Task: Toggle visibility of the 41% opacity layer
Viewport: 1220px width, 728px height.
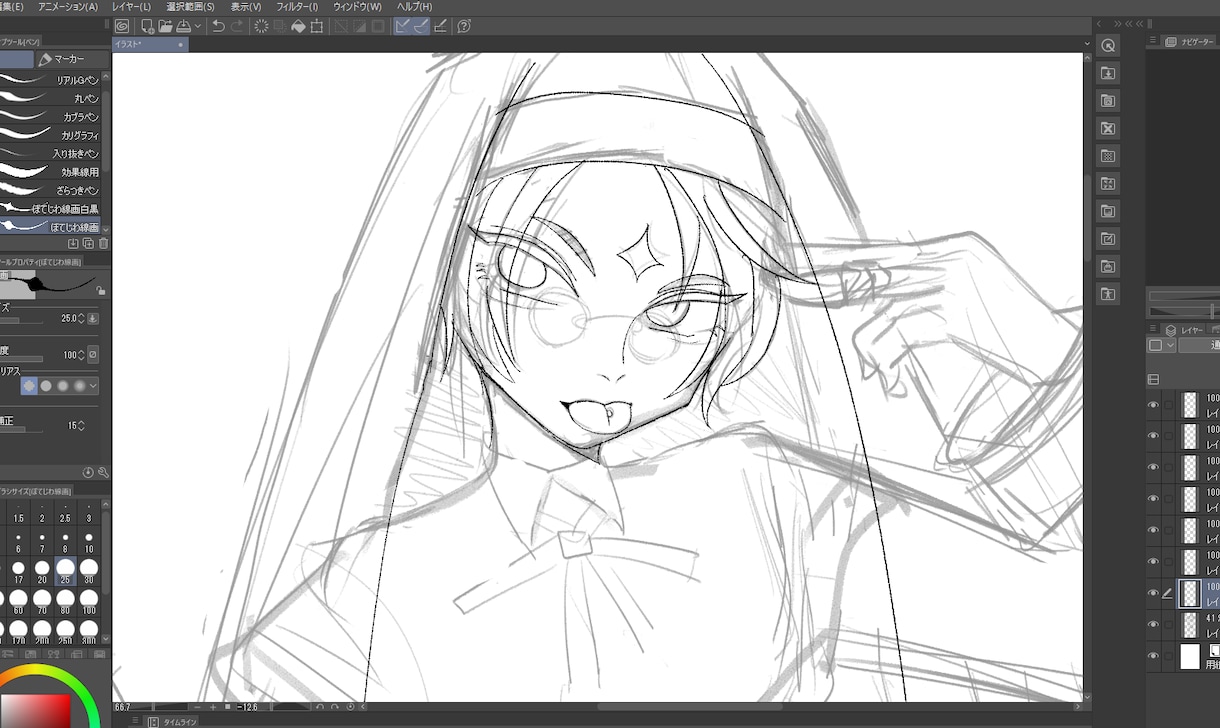Action: click(x=1153, y=625)
